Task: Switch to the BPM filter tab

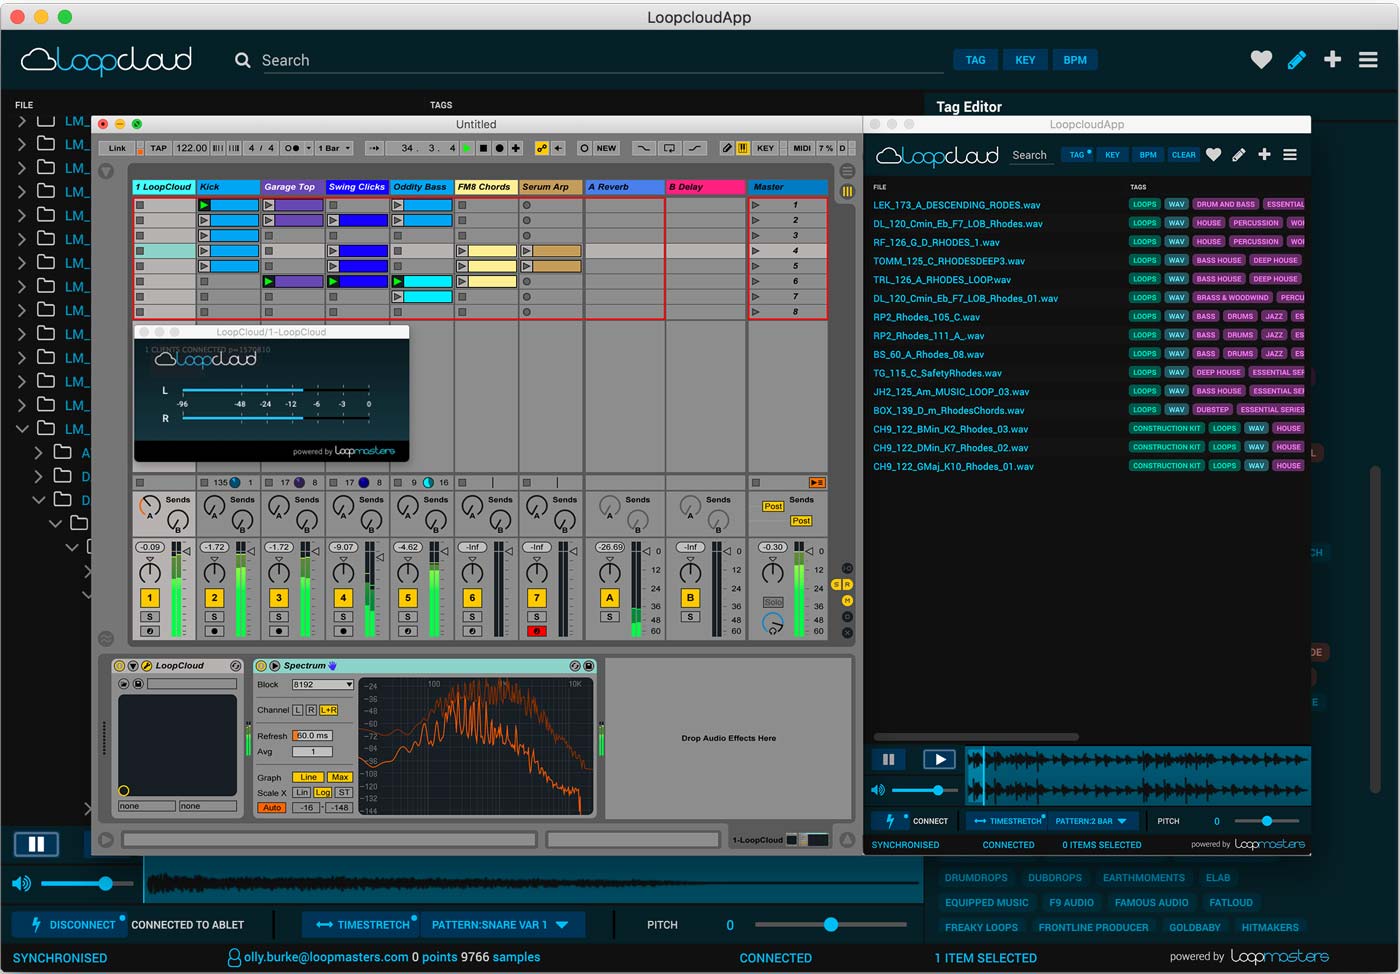Action: pyautogui.click(x=1075, y=59)
